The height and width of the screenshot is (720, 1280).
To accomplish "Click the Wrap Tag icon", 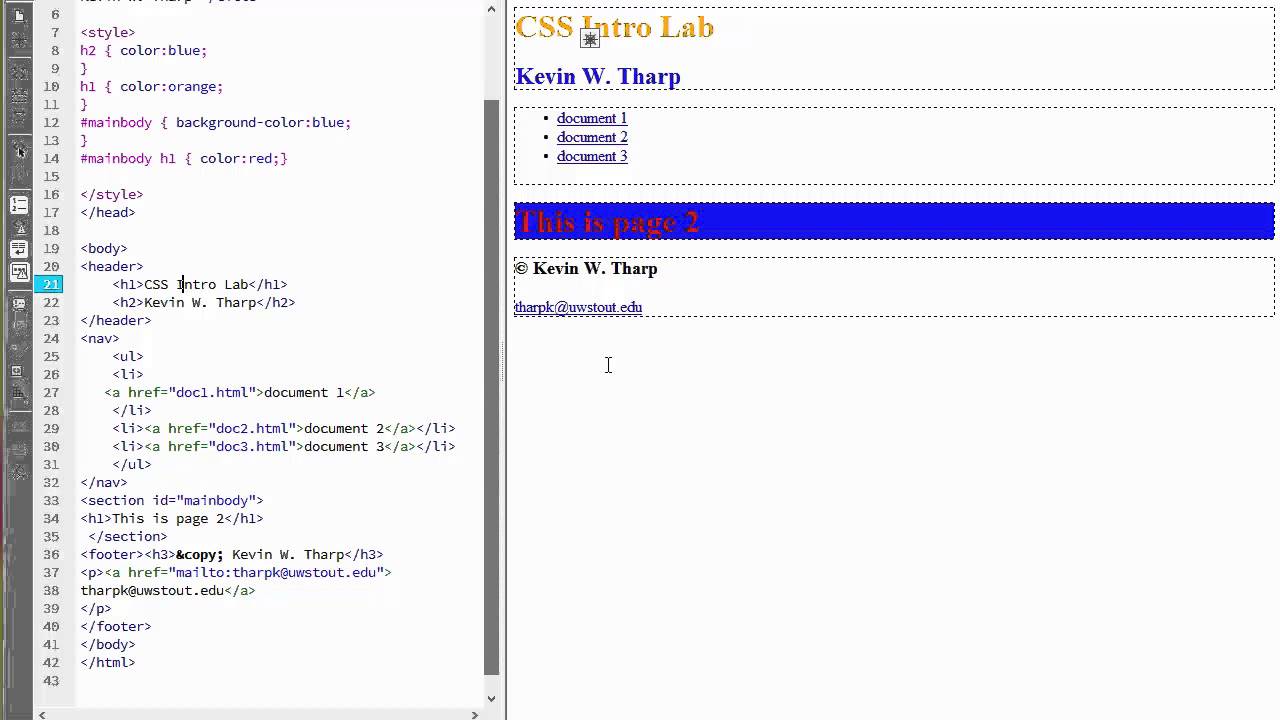I will pos(19,347).
